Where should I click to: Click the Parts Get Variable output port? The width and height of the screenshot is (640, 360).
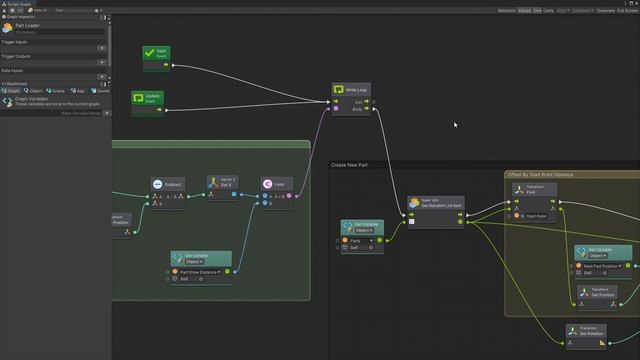(x=380, y=240)
